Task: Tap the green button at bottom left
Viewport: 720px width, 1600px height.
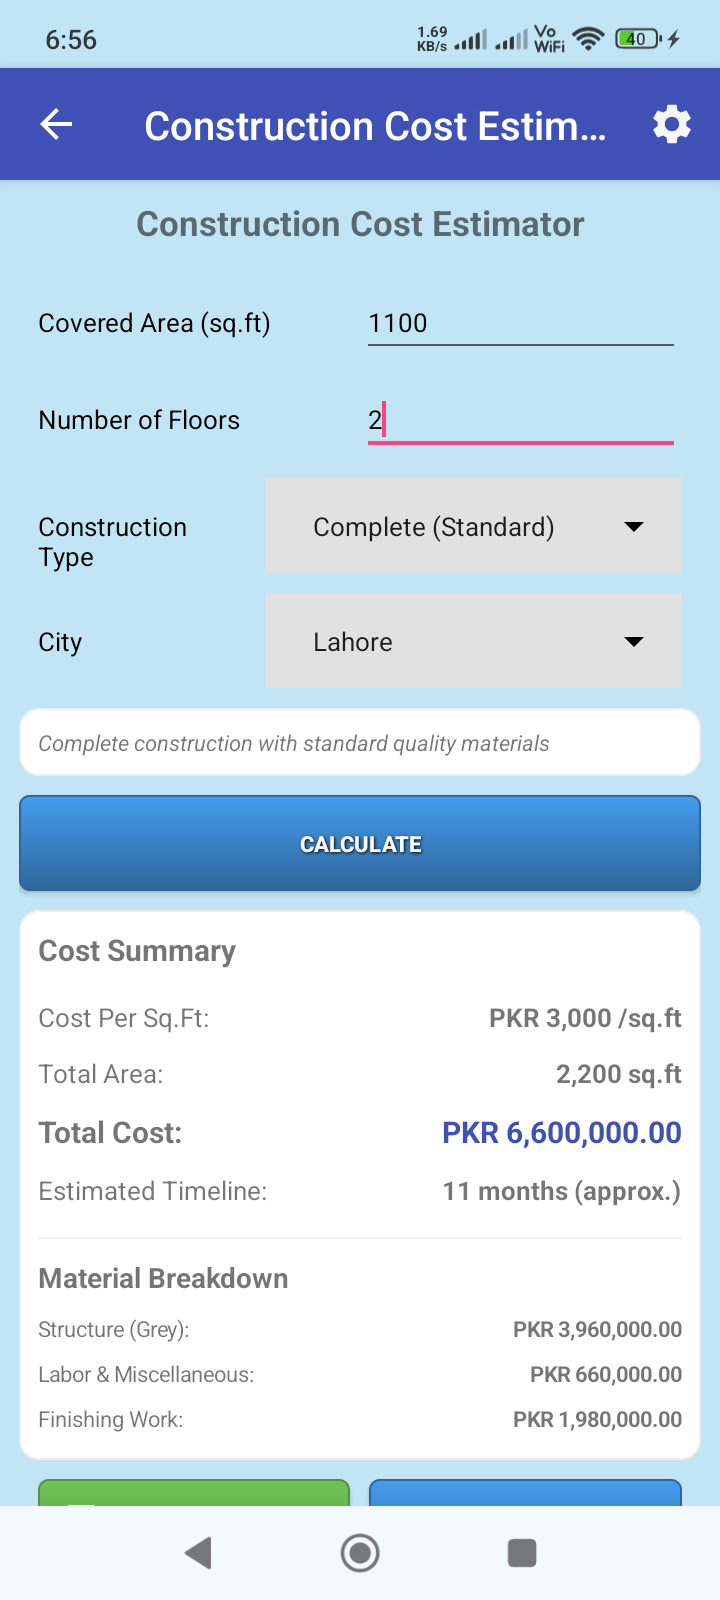Action: click(194, 1492)
